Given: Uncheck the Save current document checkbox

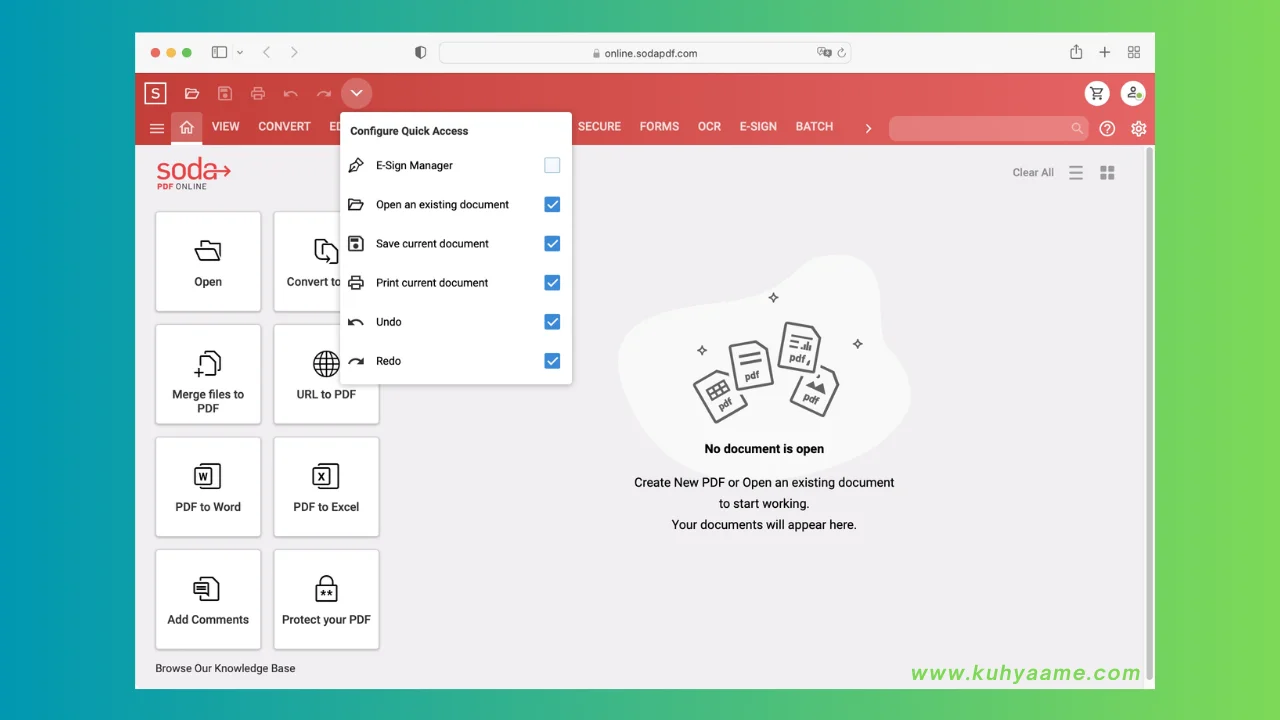Looking at the screenshot, I should pyautogui.click(x=552, y=243).
